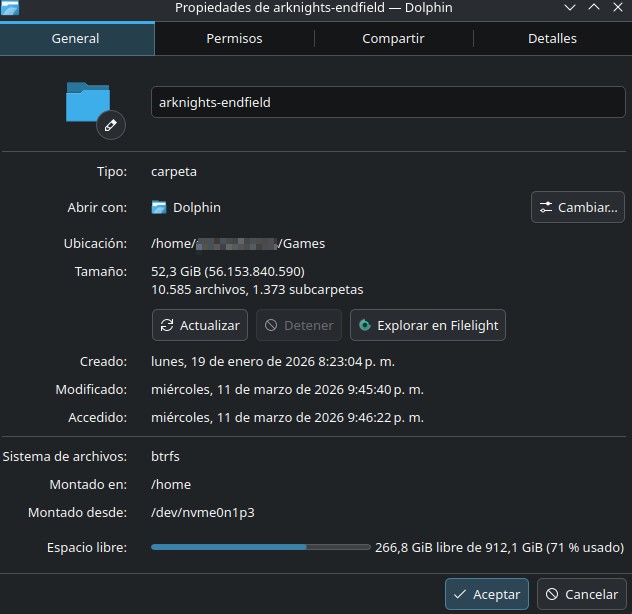Click the size value 52,3 GiB
Viewport: 632px width, 614px height.
(176, 271)
